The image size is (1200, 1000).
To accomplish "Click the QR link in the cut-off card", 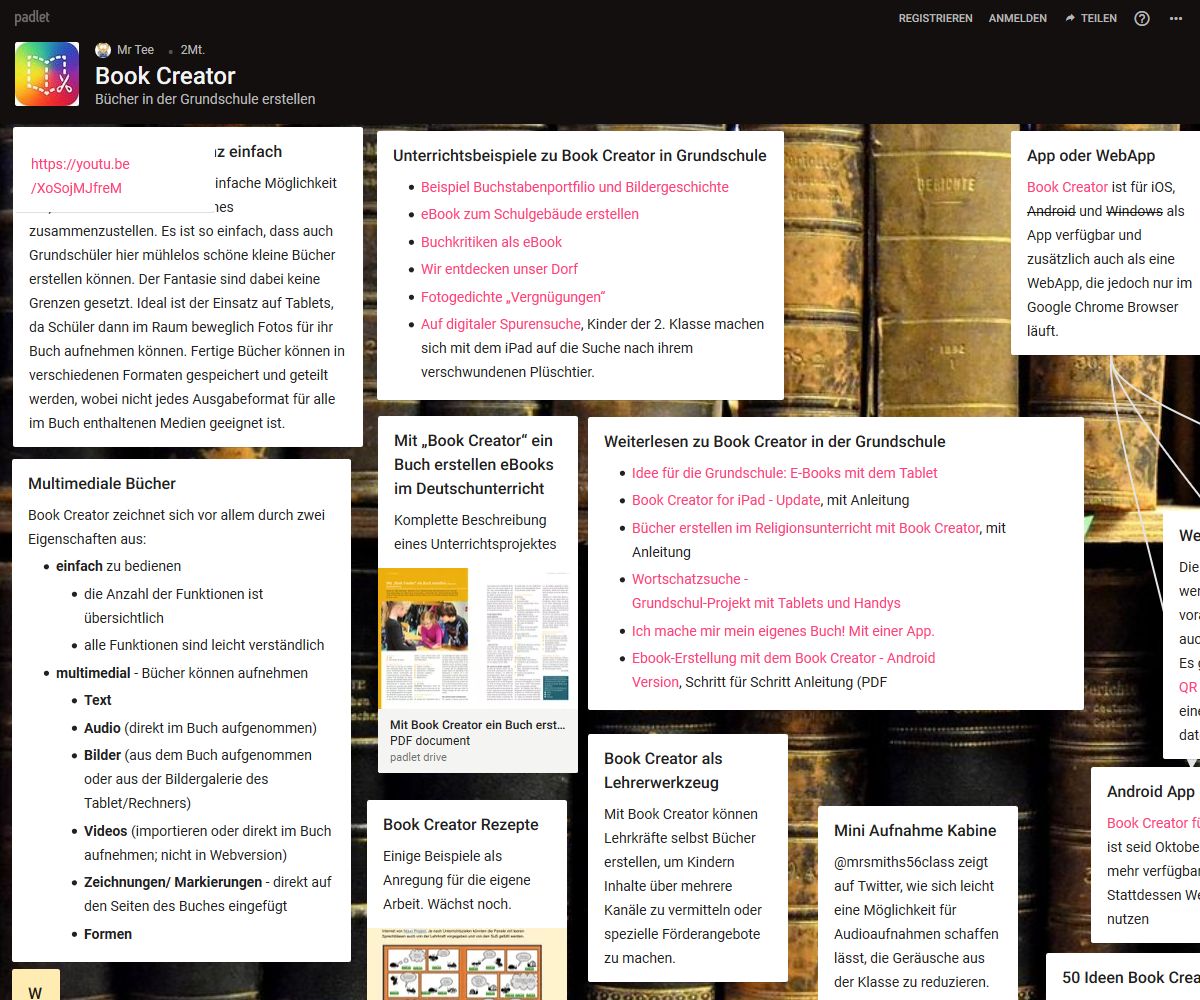I will coord(1188,687).
